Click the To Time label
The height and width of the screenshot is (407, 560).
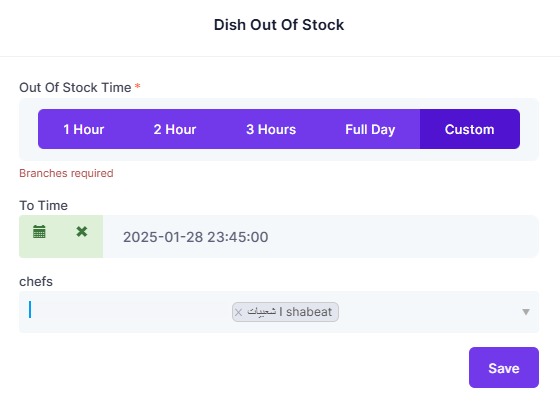pos(44,206)
